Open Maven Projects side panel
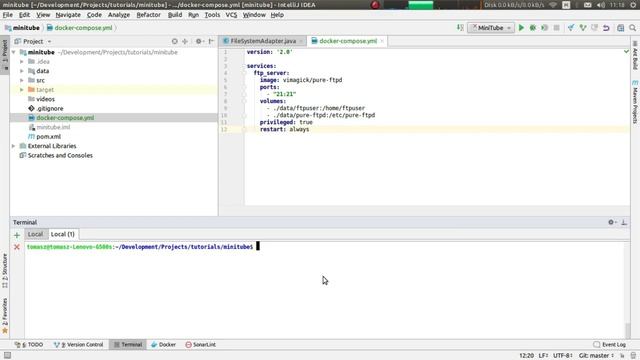The height and width of the screenshot is (360, 640). [635, 102]
